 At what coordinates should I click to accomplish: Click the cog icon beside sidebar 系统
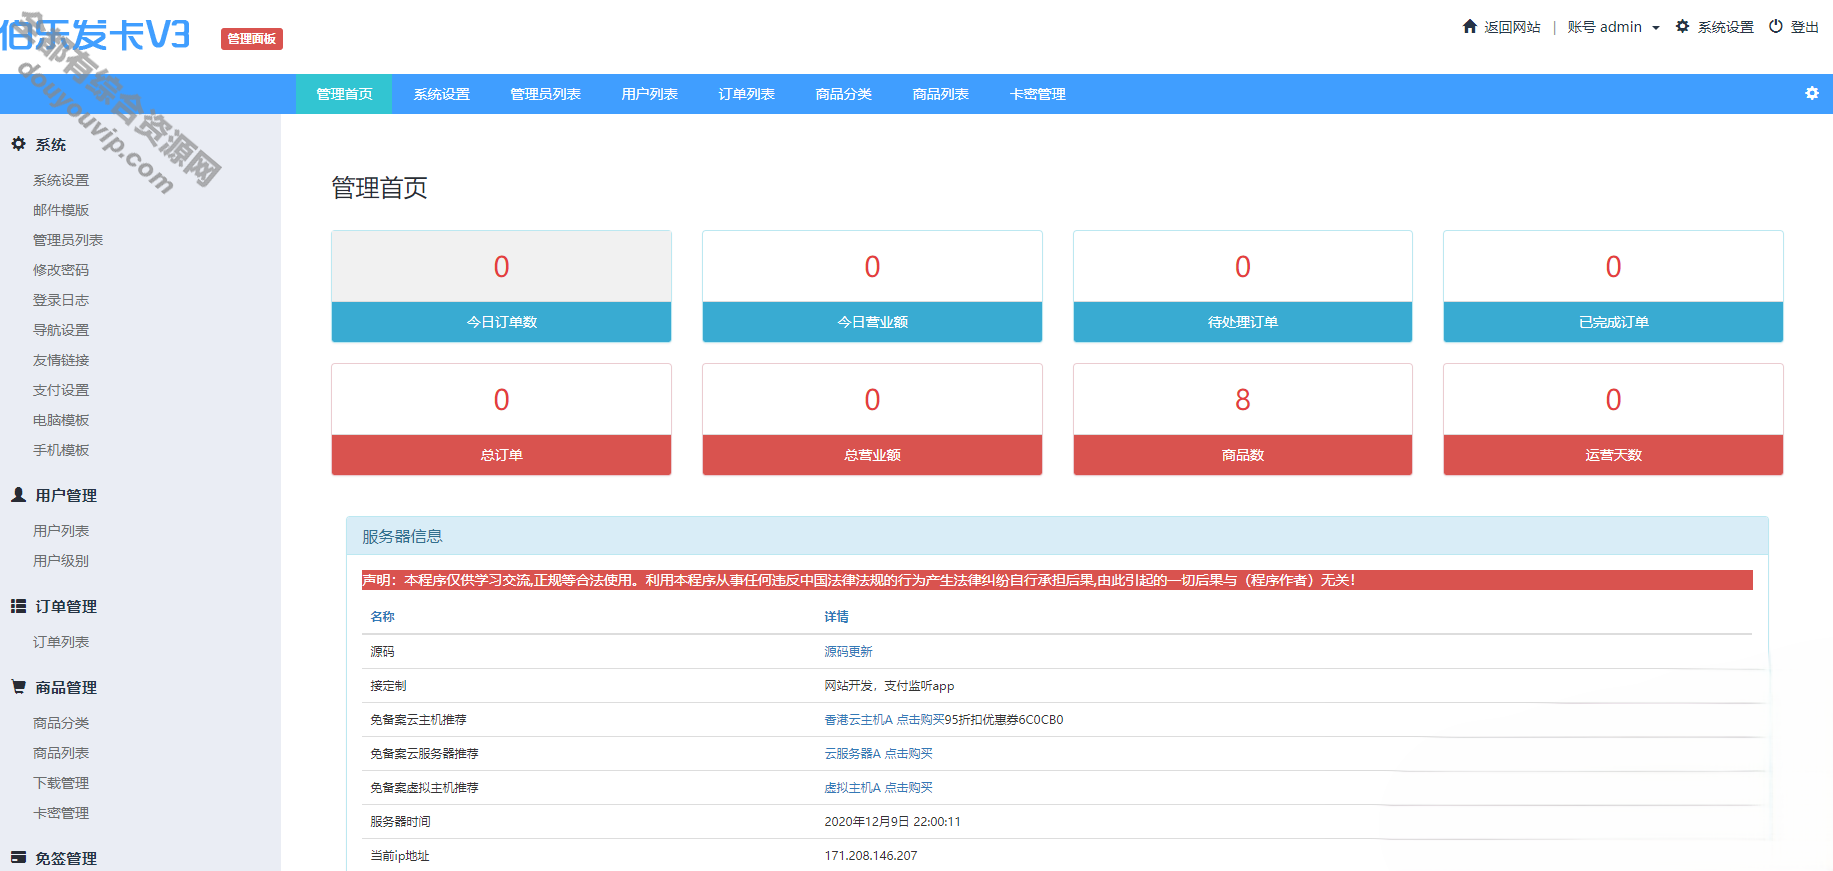click(18, 144)
